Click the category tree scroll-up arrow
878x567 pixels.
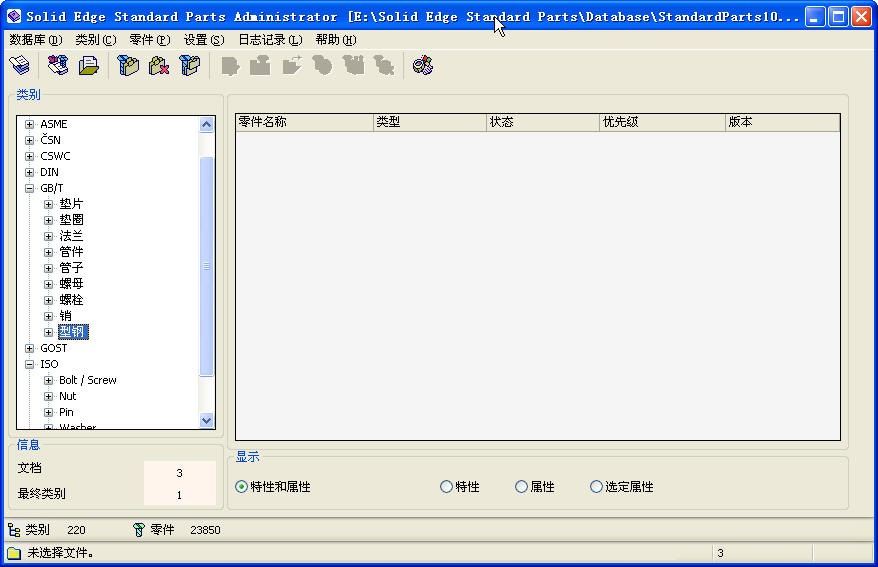[x=207, y=124]
